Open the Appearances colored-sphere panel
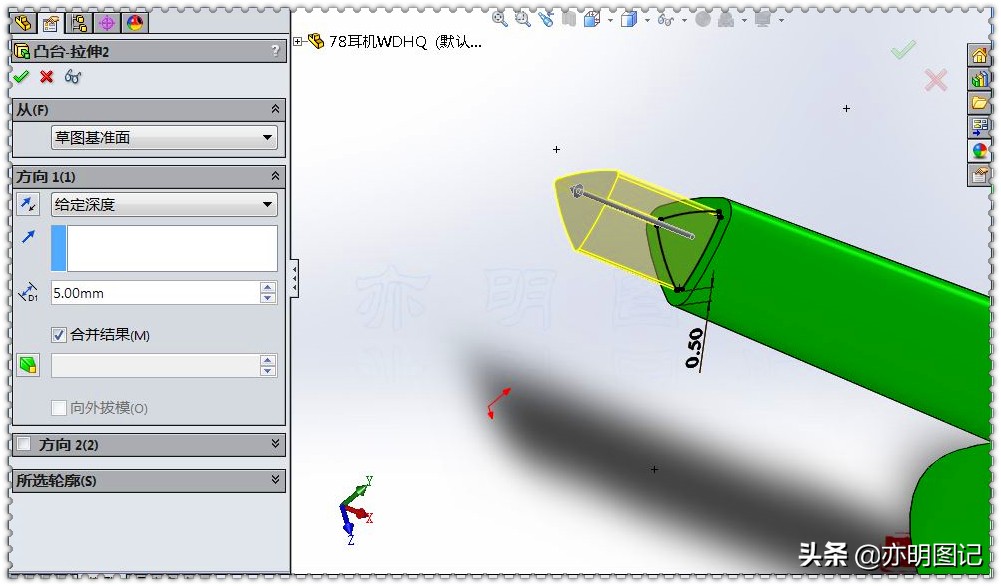Screen dimensions: 1001x586 pos(979,151)
